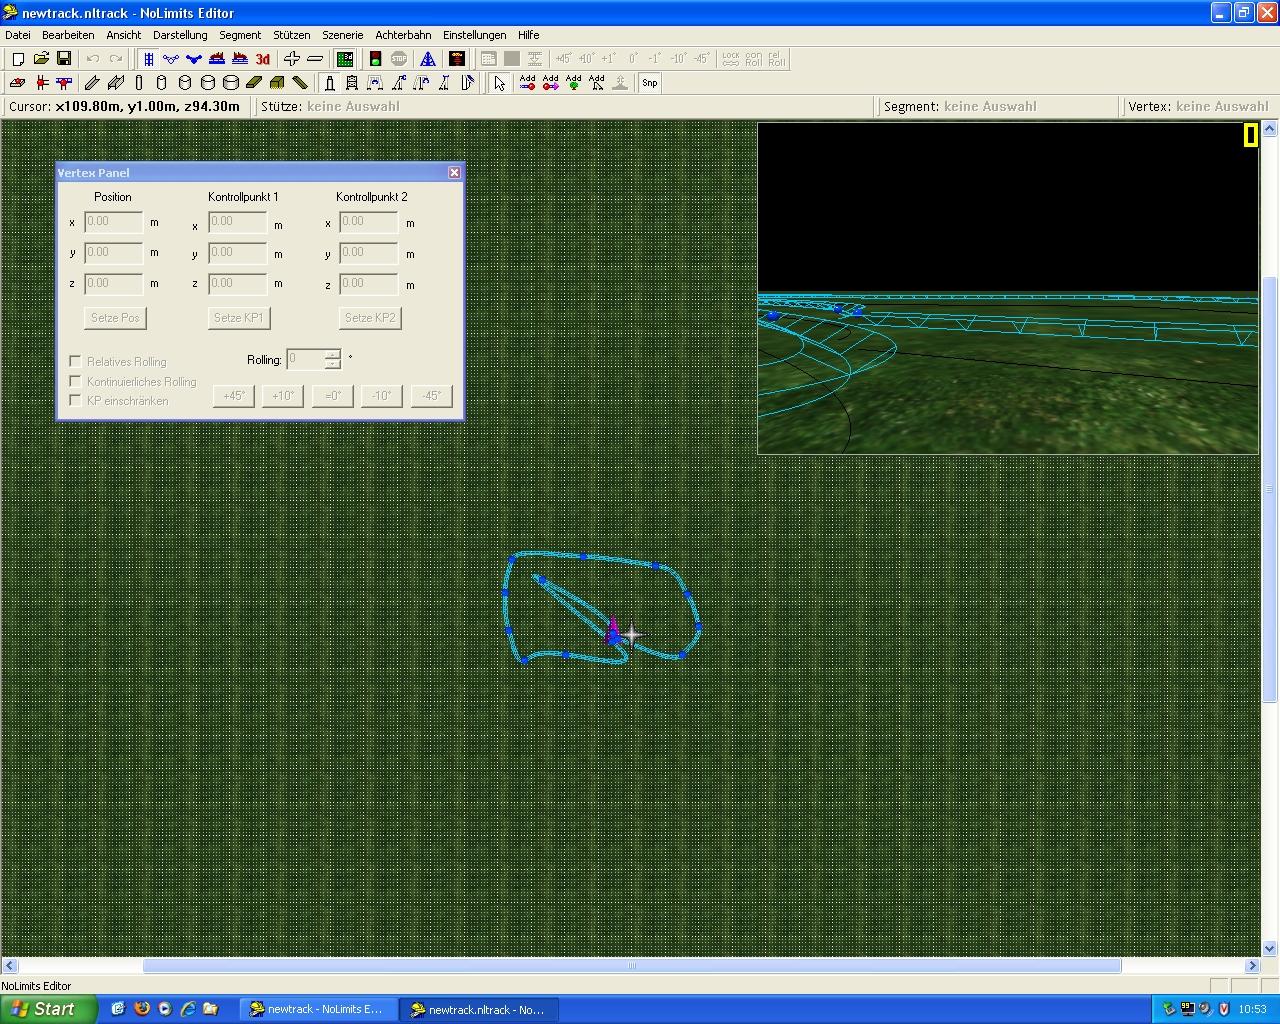This screenshot has height=1024, width=1280.
Task: Open the green 3d terrain icon
Action: (344, 59)
